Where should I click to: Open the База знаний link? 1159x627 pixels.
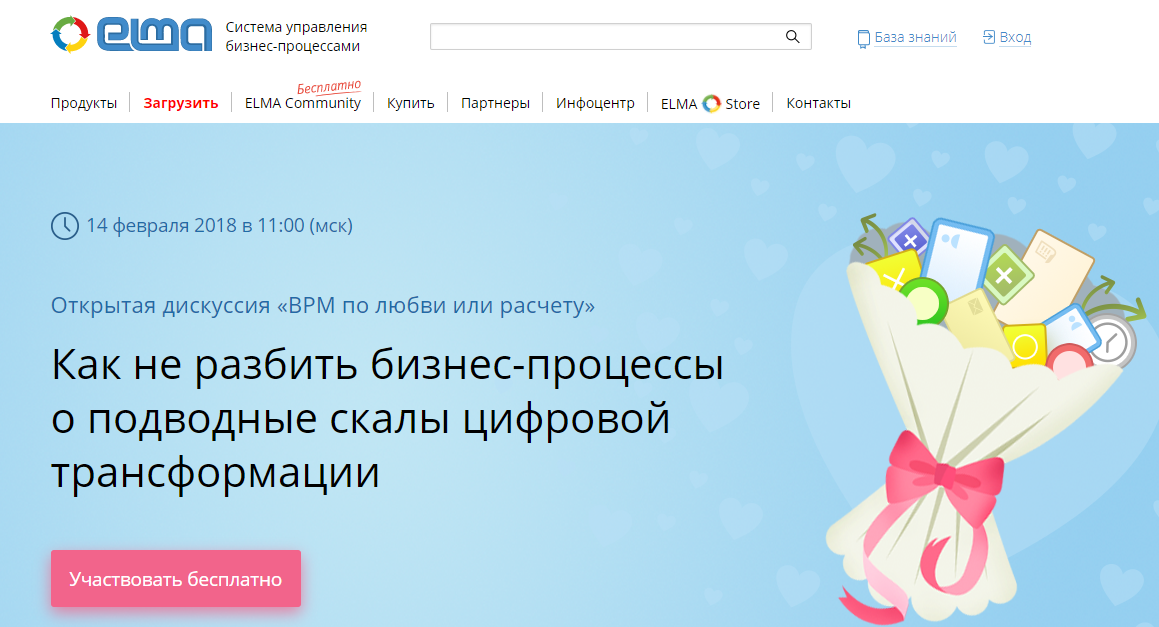tap(913, 37)
